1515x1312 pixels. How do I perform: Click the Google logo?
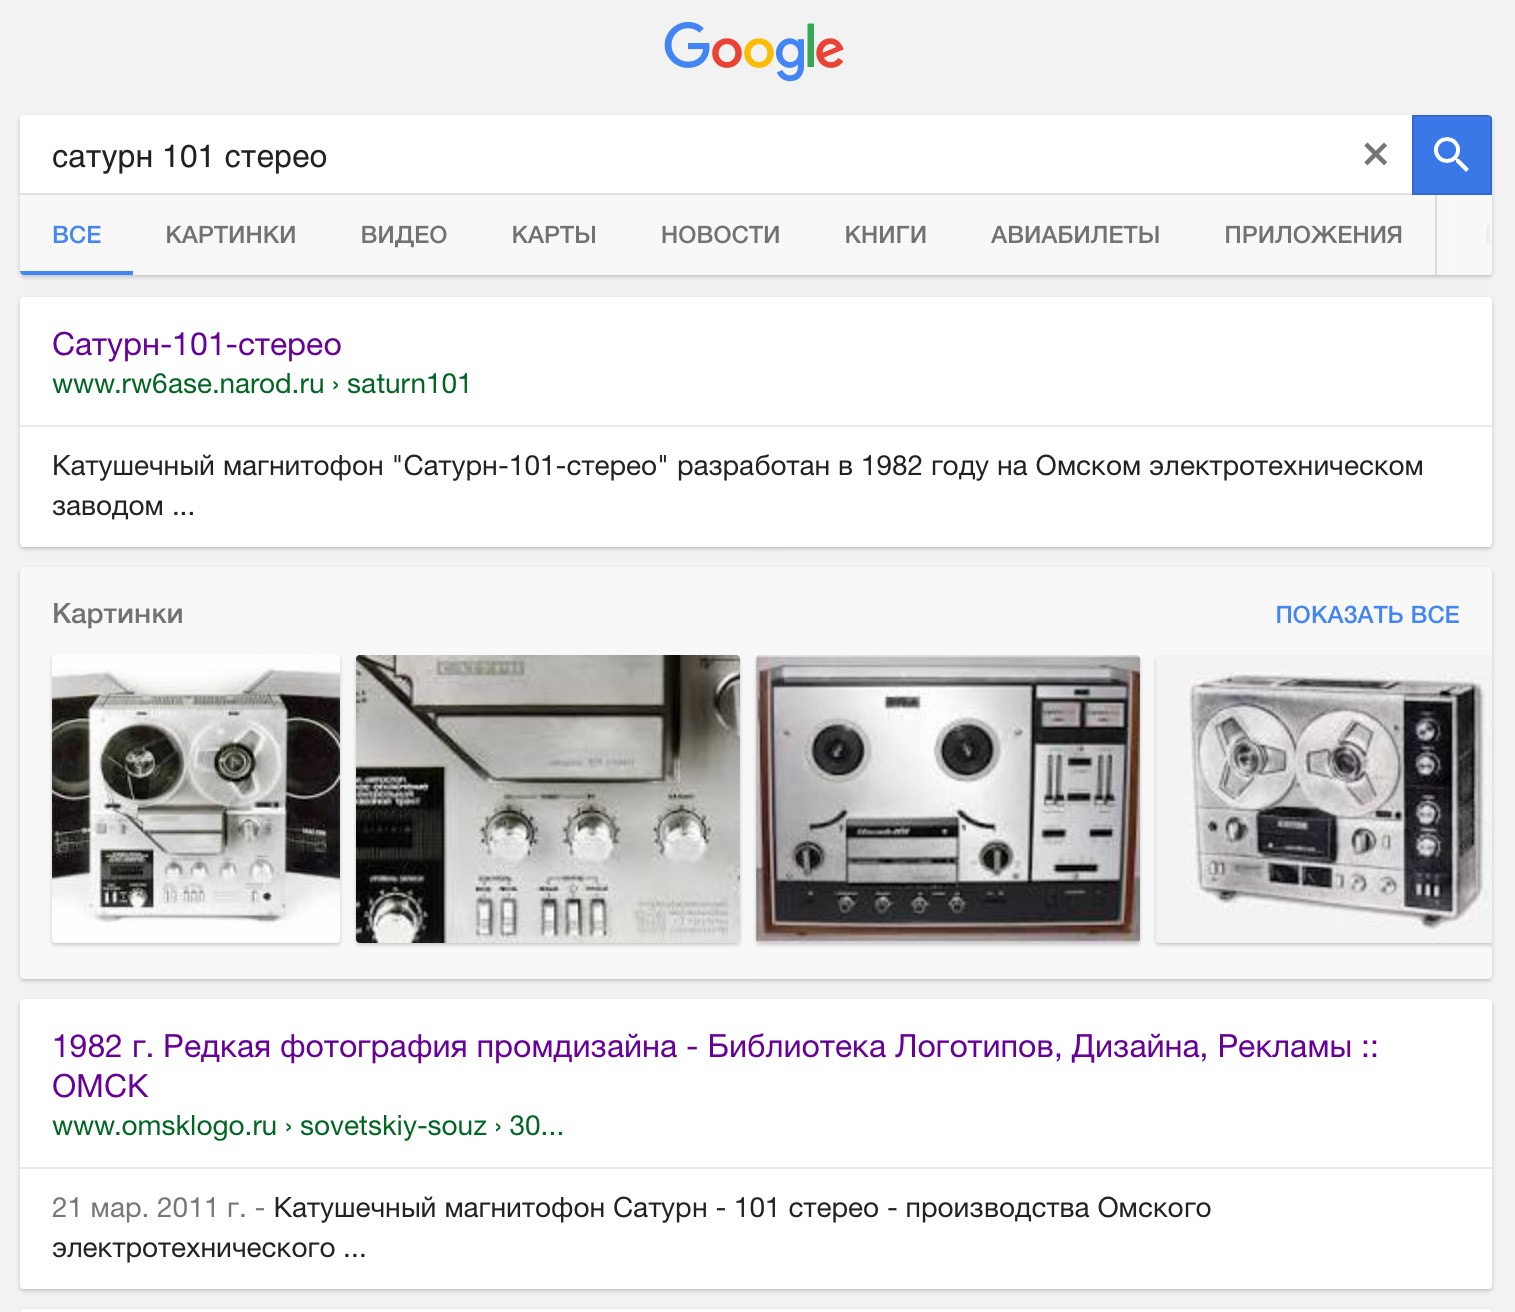(x=754, y=50)
